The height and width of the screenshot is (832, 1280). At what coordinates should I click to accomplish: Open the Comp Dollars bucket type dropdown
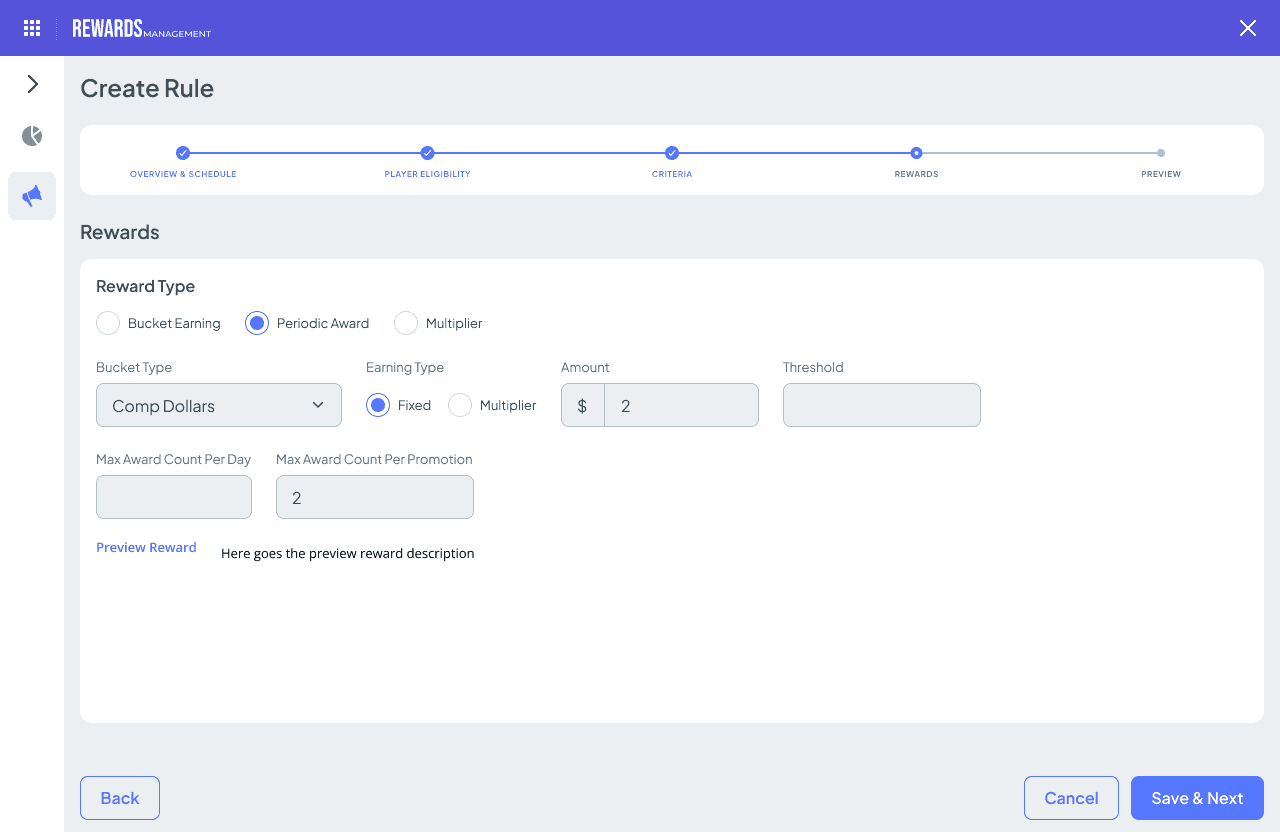[x=218, y=405]
